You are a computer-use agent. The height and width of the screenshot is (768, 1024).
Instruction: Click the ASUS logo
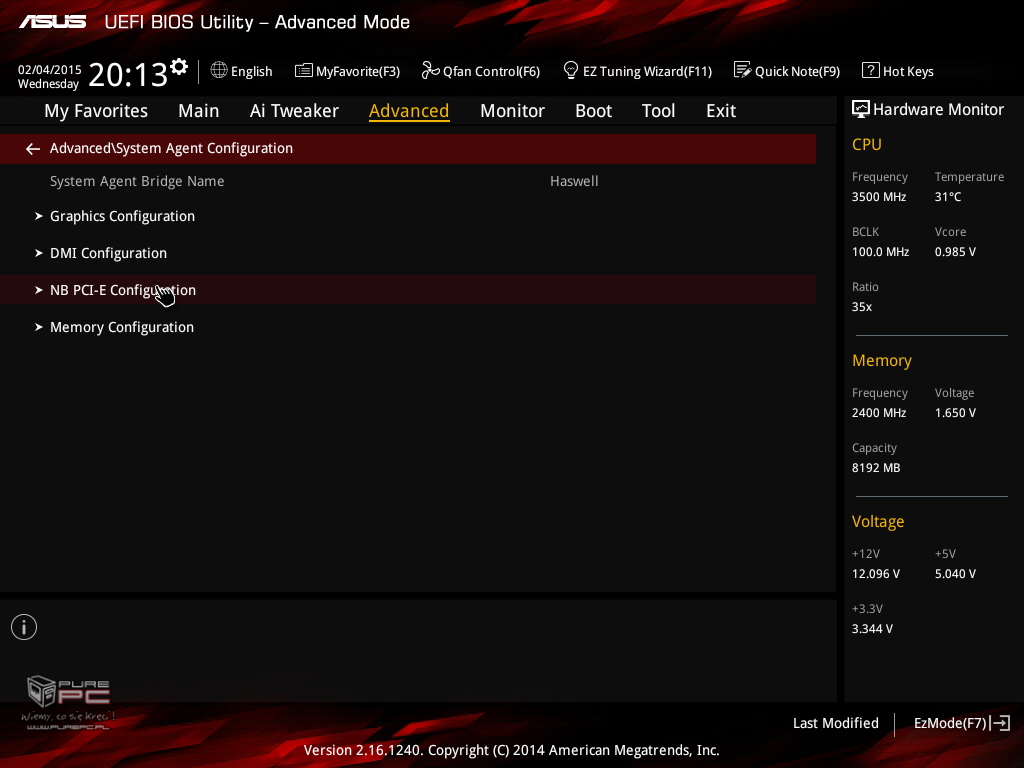coord(52,22)
